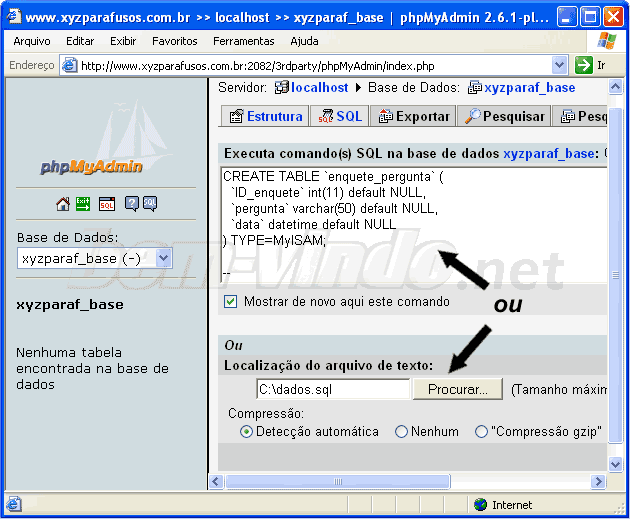Click the 'Compressão:' label
Screen dimensions: 630x519
pos(266,413)
